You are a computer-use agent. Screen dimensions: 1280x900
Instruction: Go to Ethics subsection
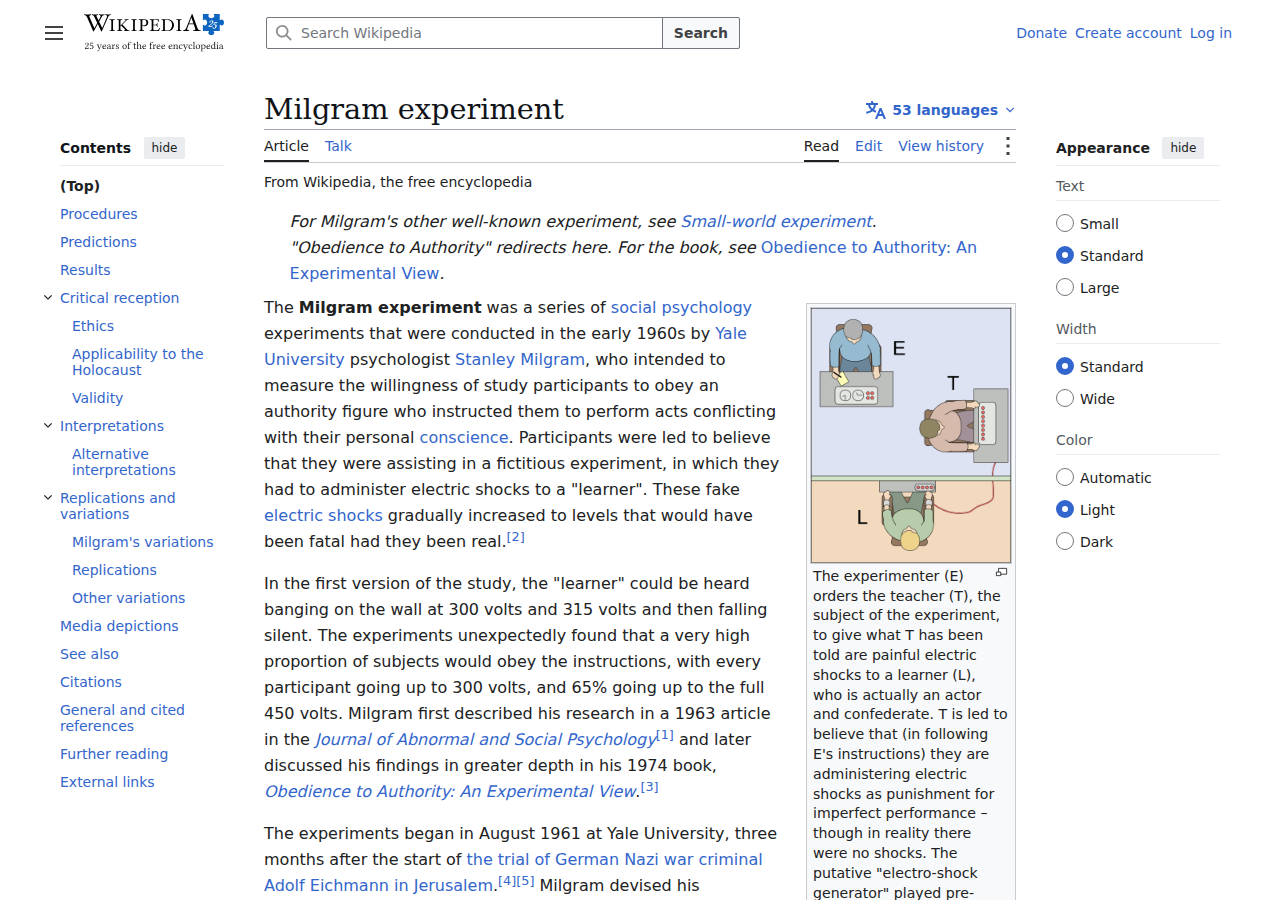tap(93, 326)
